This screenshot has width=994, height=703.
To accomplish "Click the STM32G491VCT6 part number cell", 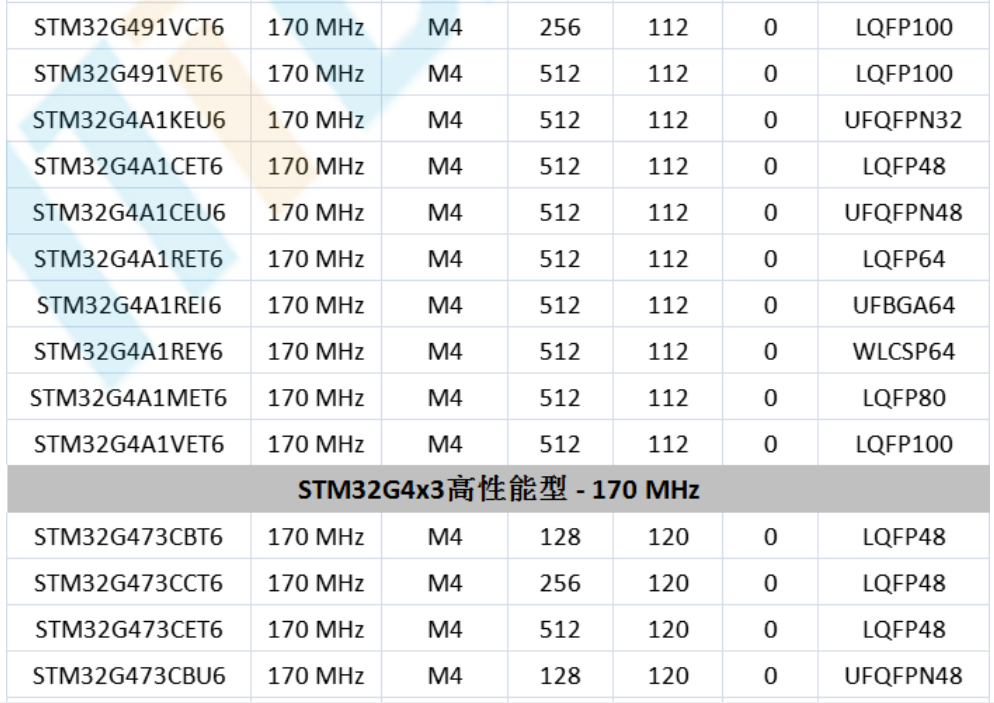I will tap(128, 28).
